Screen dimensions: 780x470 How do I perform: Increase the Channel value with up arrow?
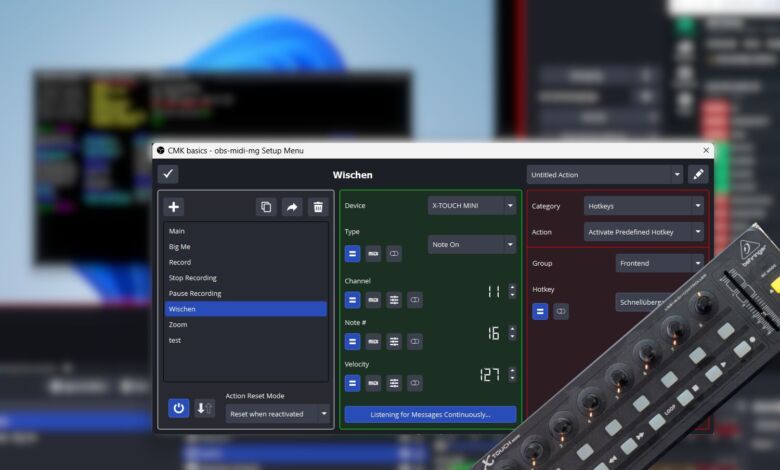click(512, 287)
